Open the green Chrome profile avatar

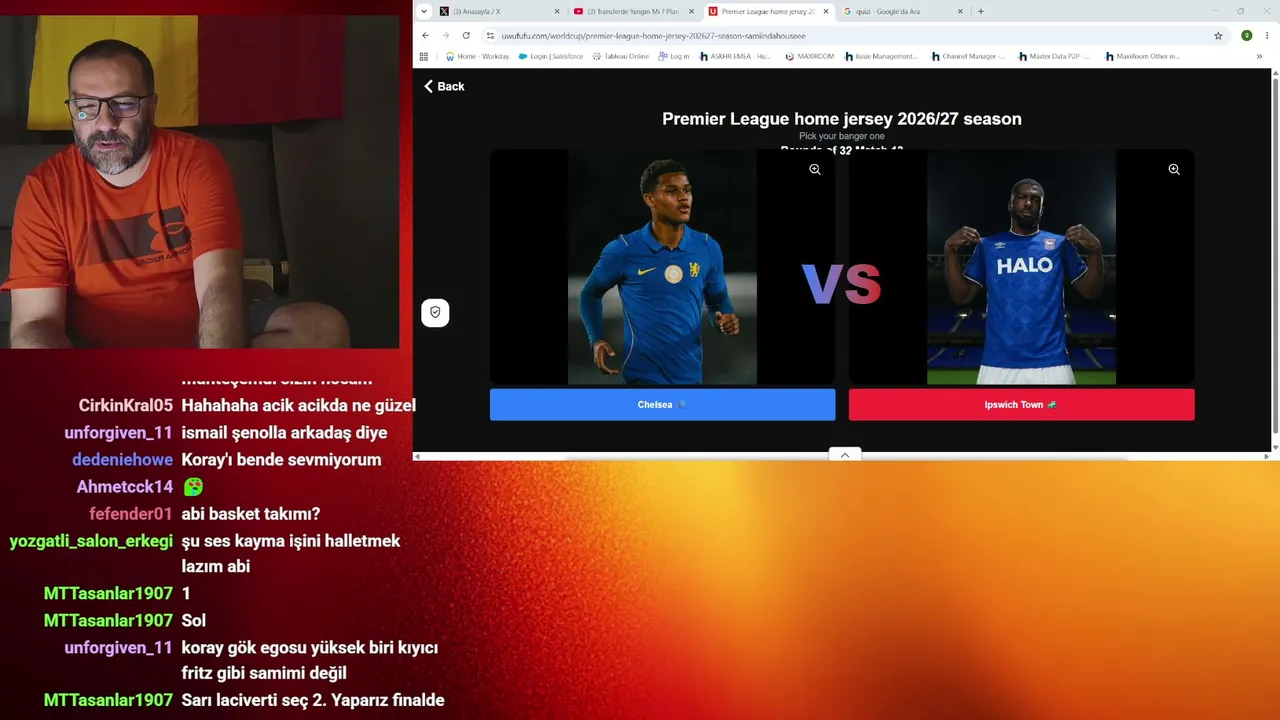[x=1246, y=35]
